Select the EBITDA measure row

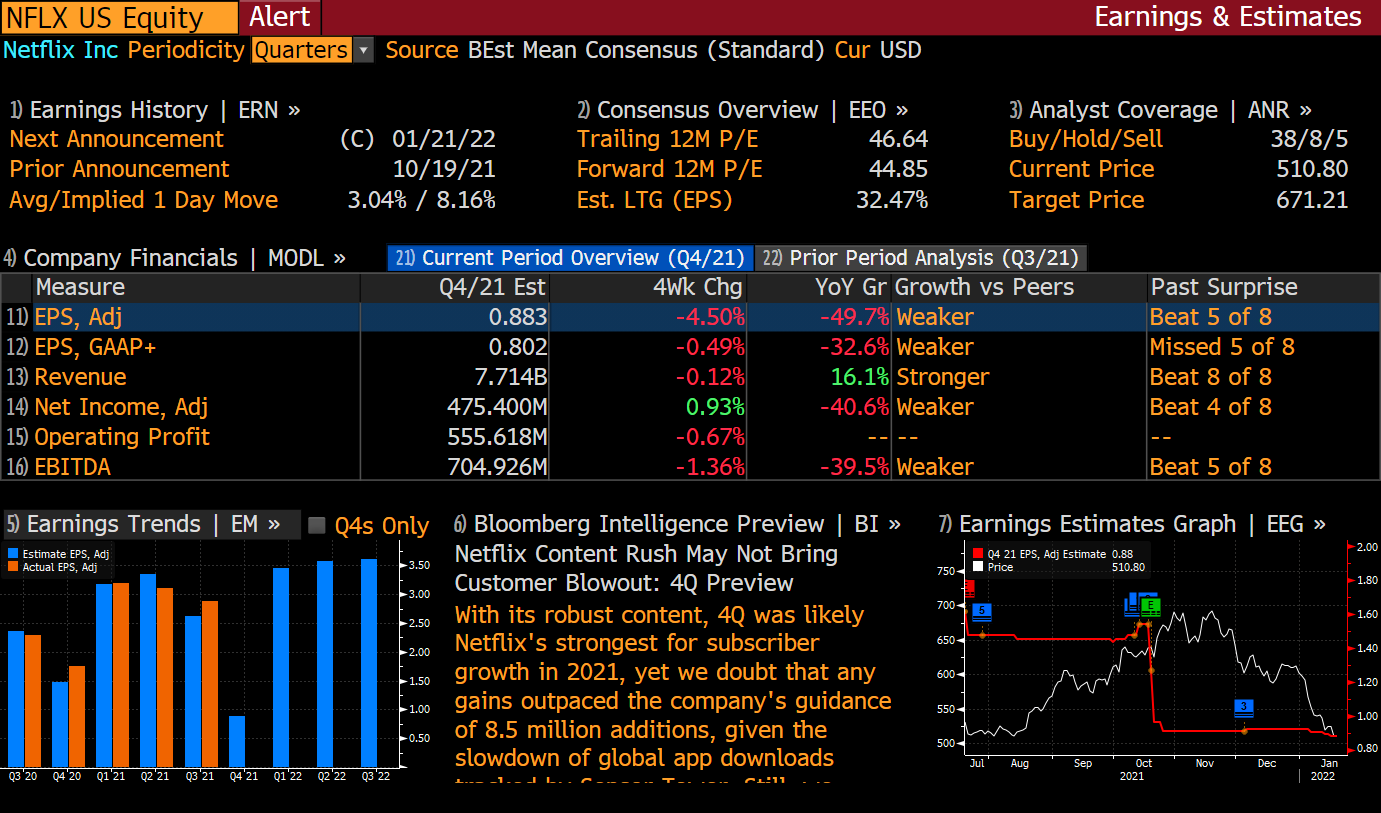tap(690, 467)
